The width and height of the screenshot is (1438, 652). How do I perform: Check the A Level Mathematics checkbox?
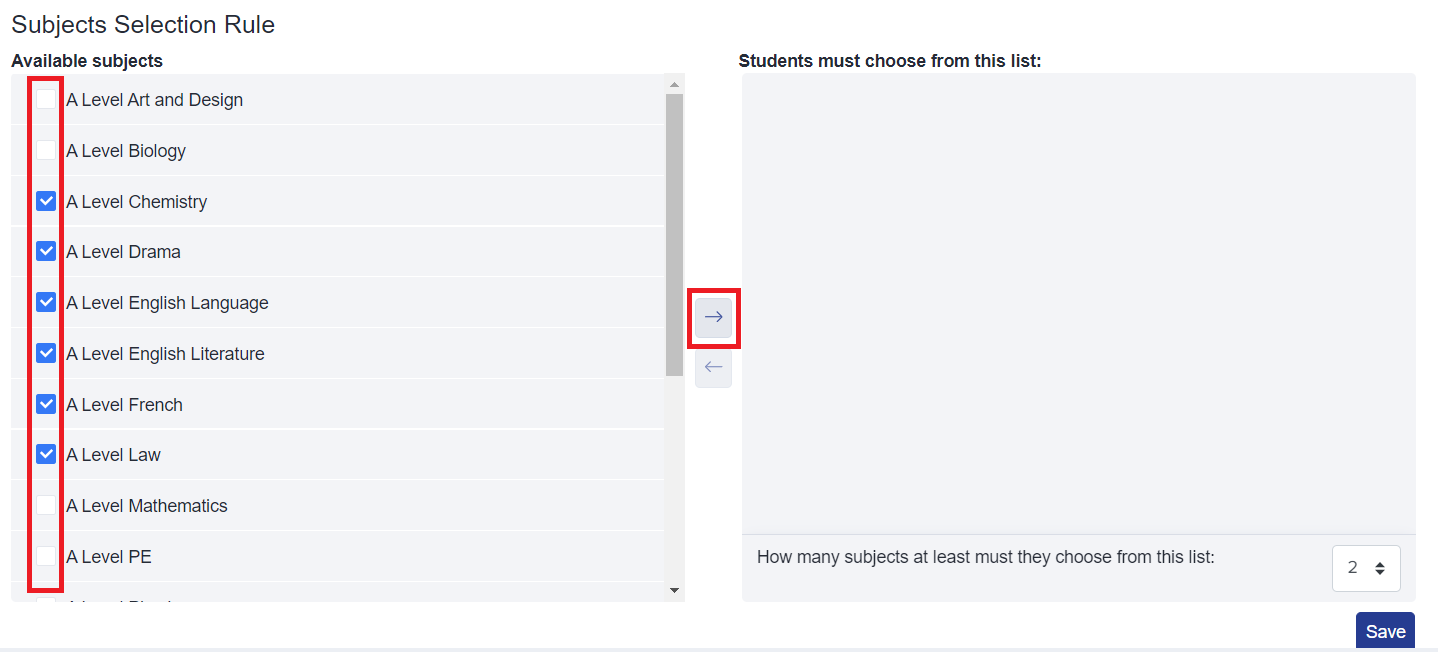point(45,504)
